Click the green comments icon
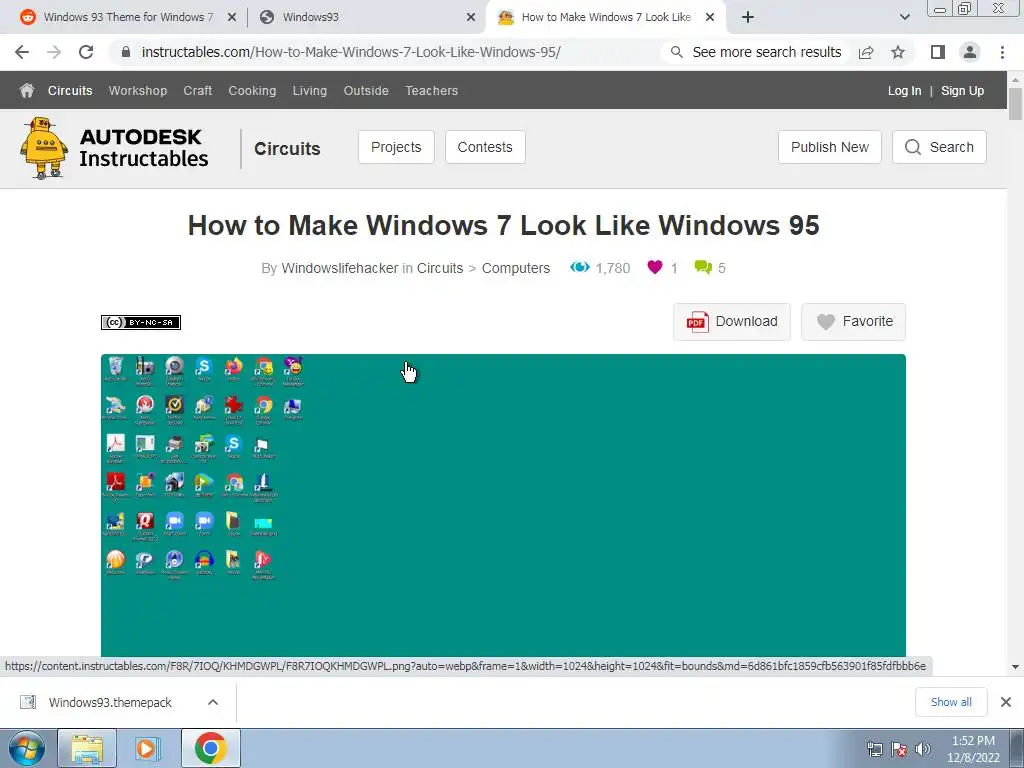 [x=703, y=267]
